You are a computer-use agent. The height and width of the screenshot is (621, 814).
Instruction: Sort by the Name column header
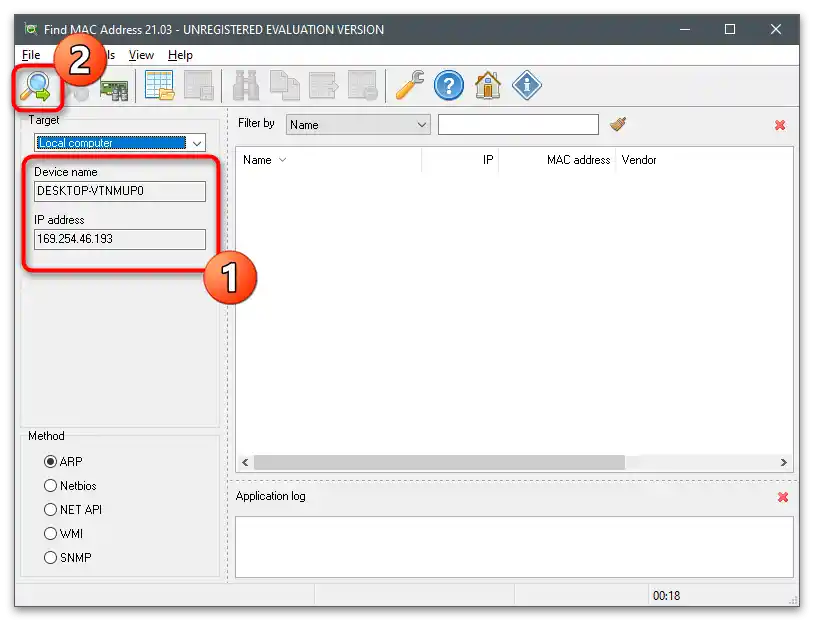pos(328,160)
